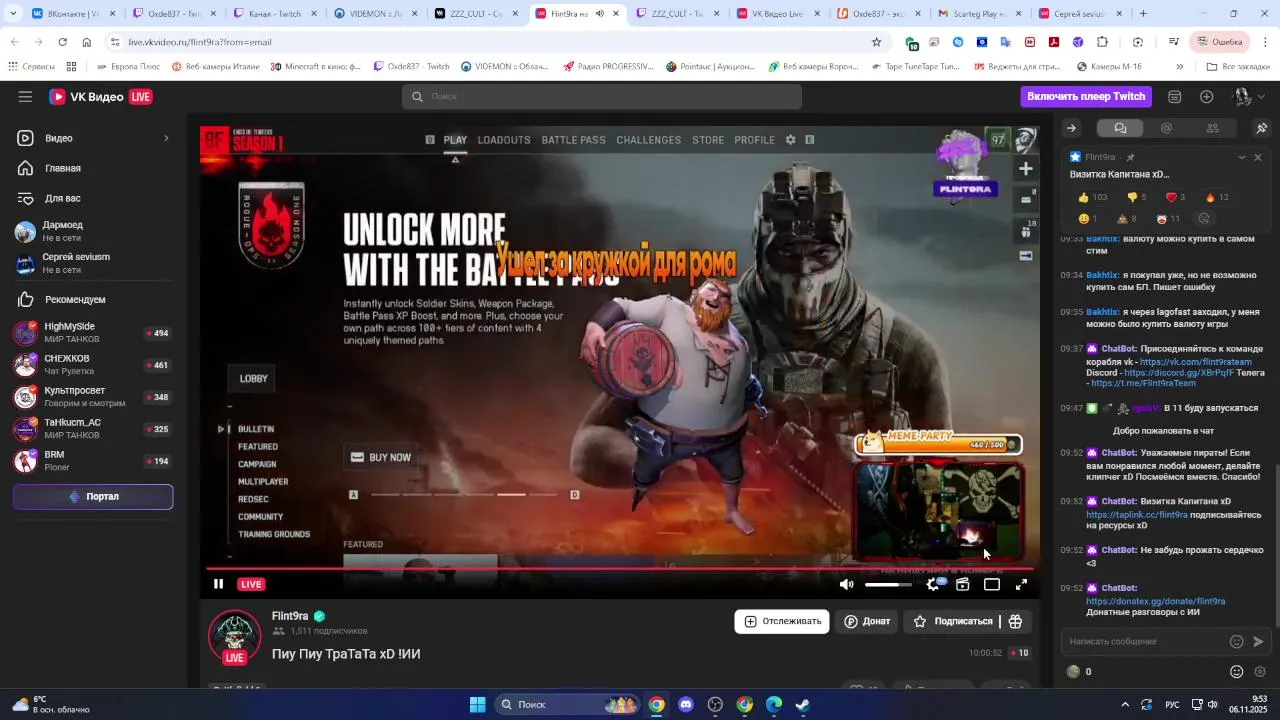Click the plus circle create icon
This screenshot has width=1280, height=720.
(1207, 97)
